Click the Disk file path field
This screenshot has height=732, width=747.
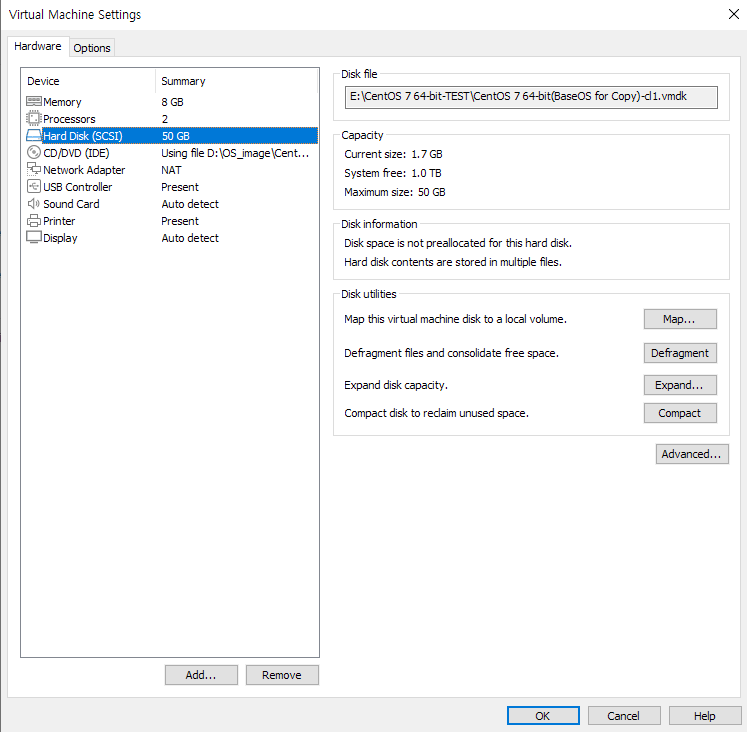point(531,97)
